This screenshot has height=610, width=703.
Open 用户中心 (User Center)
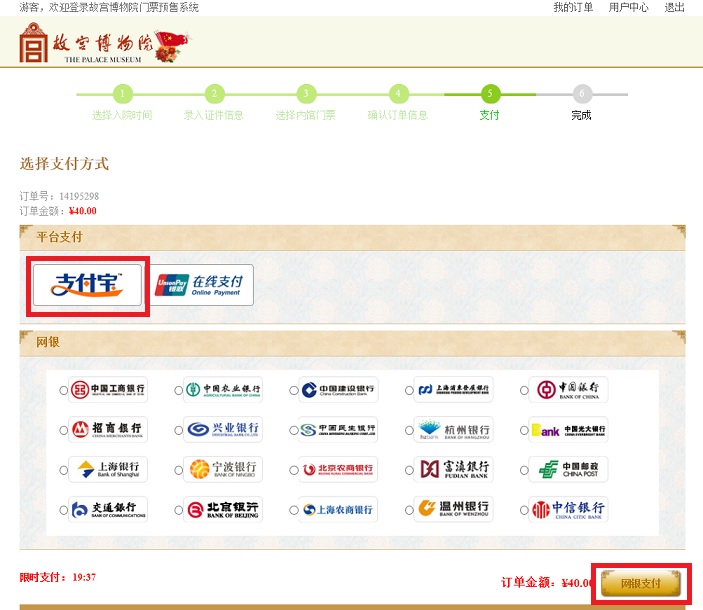point(628,7)
